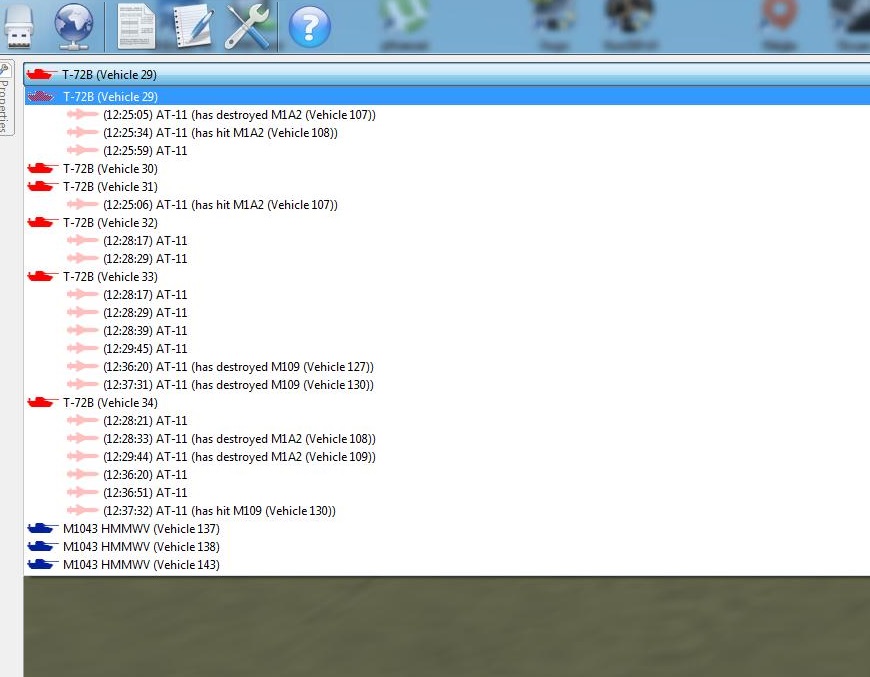Select 12:25:05 AT-11 destroyed Vehicle 107 event
The width and height of the screenshot is (870, 677).
pos(239,115)
